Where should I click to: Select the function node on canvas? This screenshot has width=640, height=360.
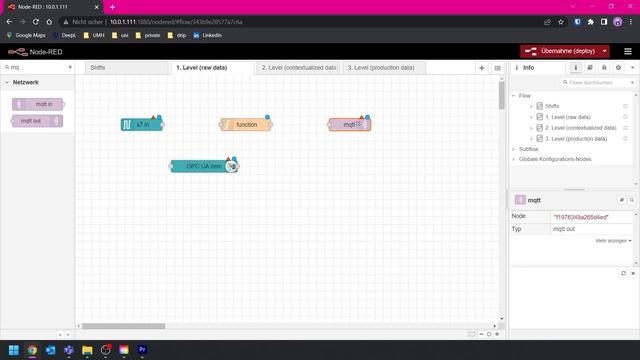pos(246,124)
